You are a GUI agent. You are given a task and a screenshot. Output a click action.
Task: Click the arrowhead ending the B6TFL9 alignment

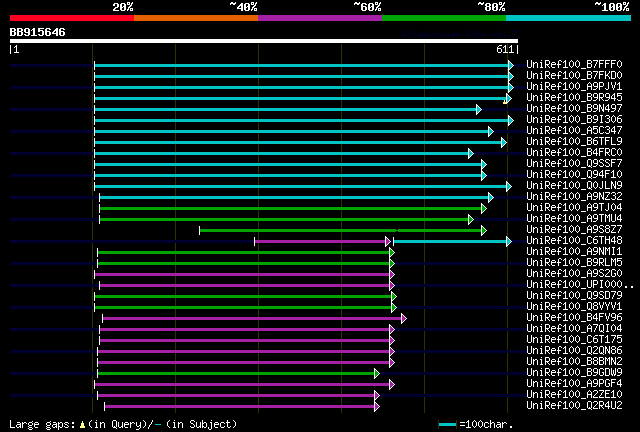[x=504, y=143]
